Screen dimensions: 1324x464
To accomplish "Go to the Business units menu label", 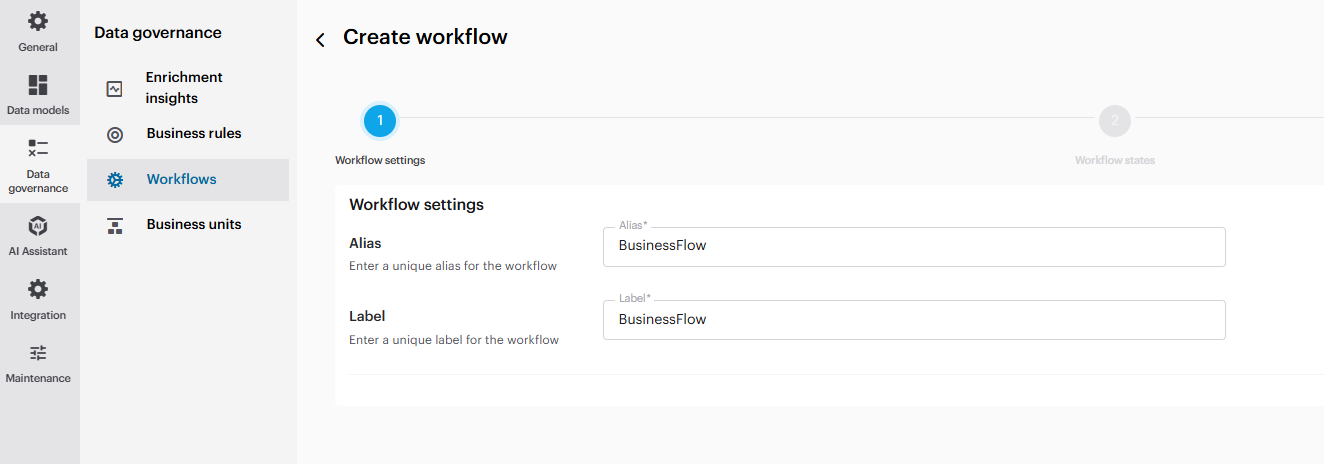I will 194,225.
